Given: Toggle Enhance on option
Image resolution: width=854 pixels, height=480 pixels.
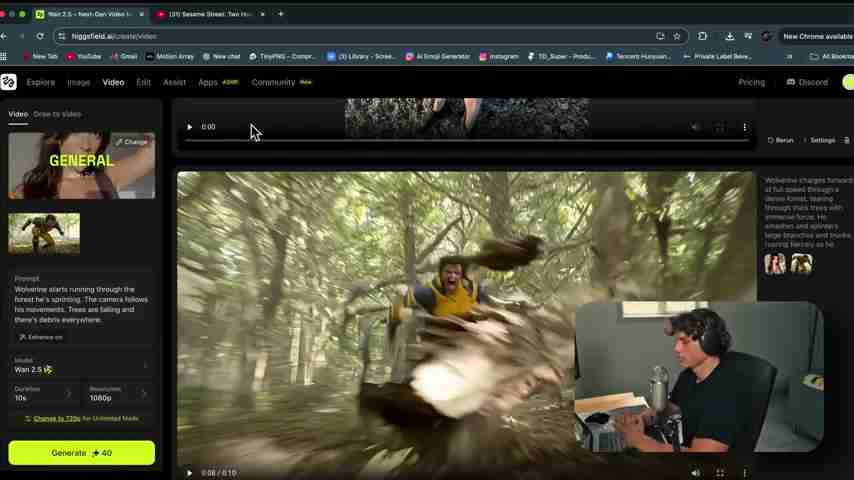Looking at the screenshot, I should click(41, 337).
